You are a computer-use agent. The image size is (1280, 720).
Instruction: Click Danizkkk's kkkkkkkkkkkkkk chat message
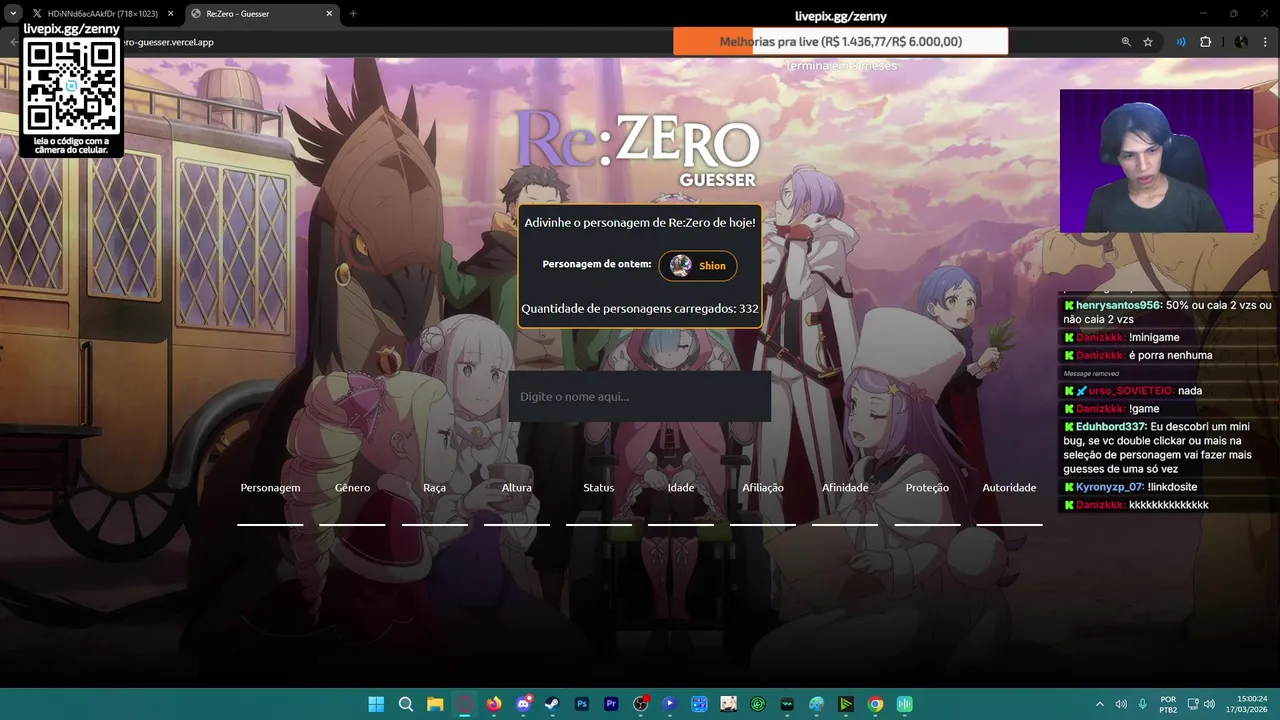point(1168,505)
